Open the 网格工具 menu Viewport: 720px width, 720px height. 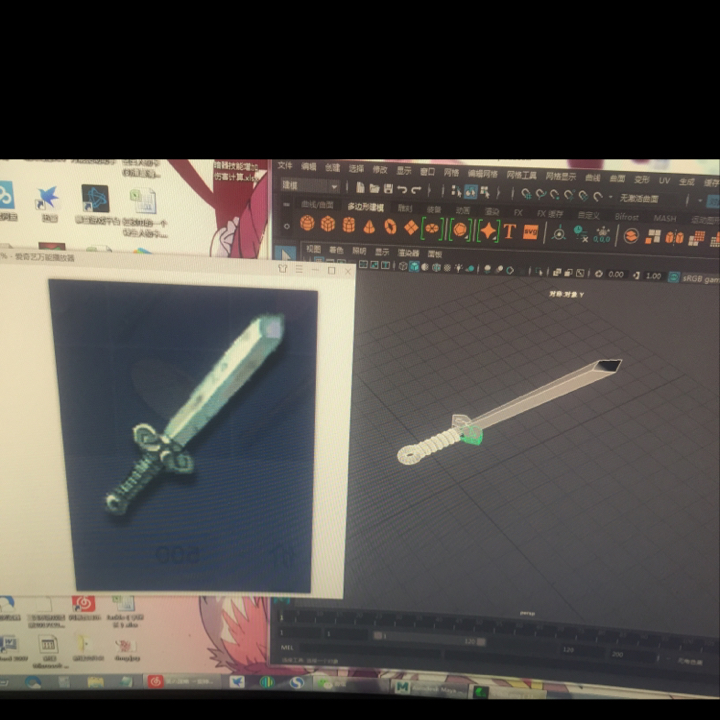[522, 175]
